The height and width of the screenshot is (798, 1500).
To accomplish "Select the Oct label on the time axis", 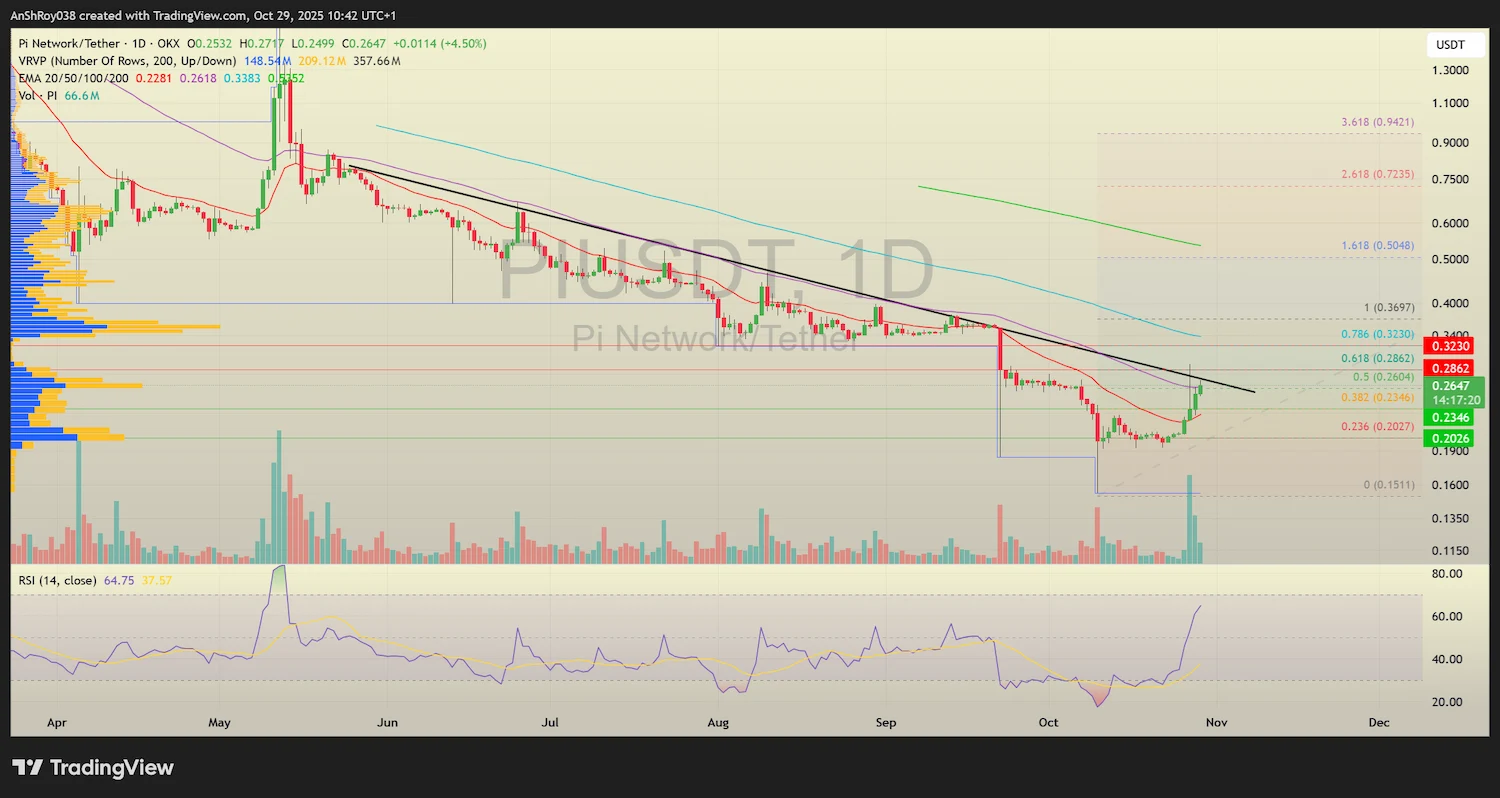I will tap(1047, 722).
